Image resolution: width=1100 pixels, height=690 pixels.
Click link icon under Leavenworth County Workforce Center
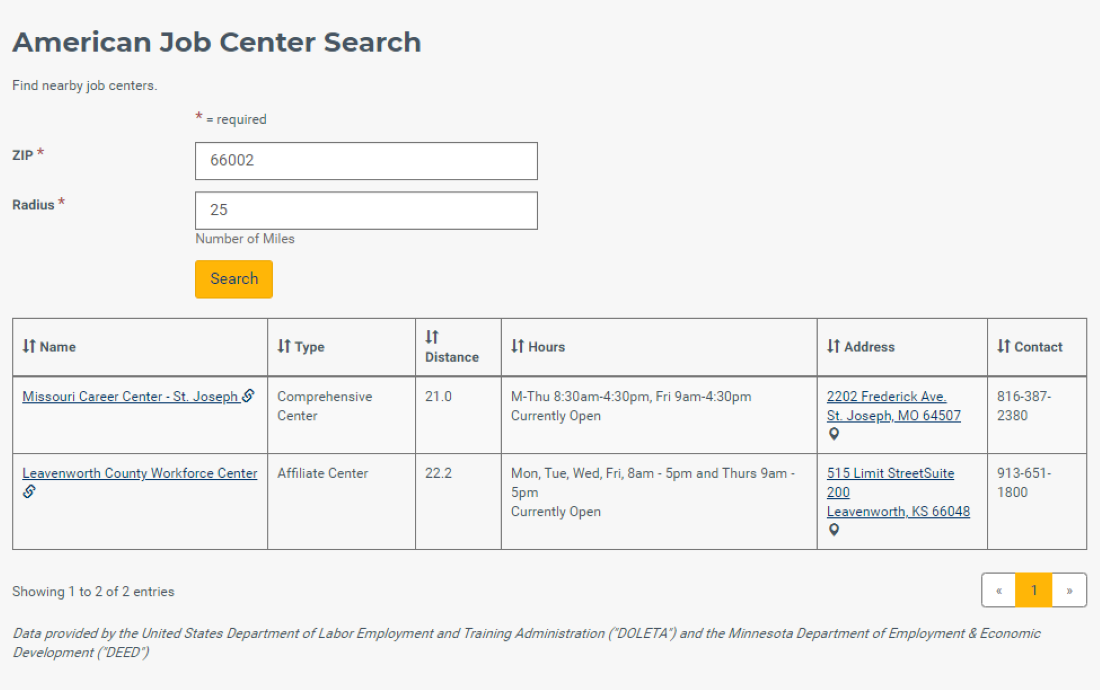[x=29, y=492]
